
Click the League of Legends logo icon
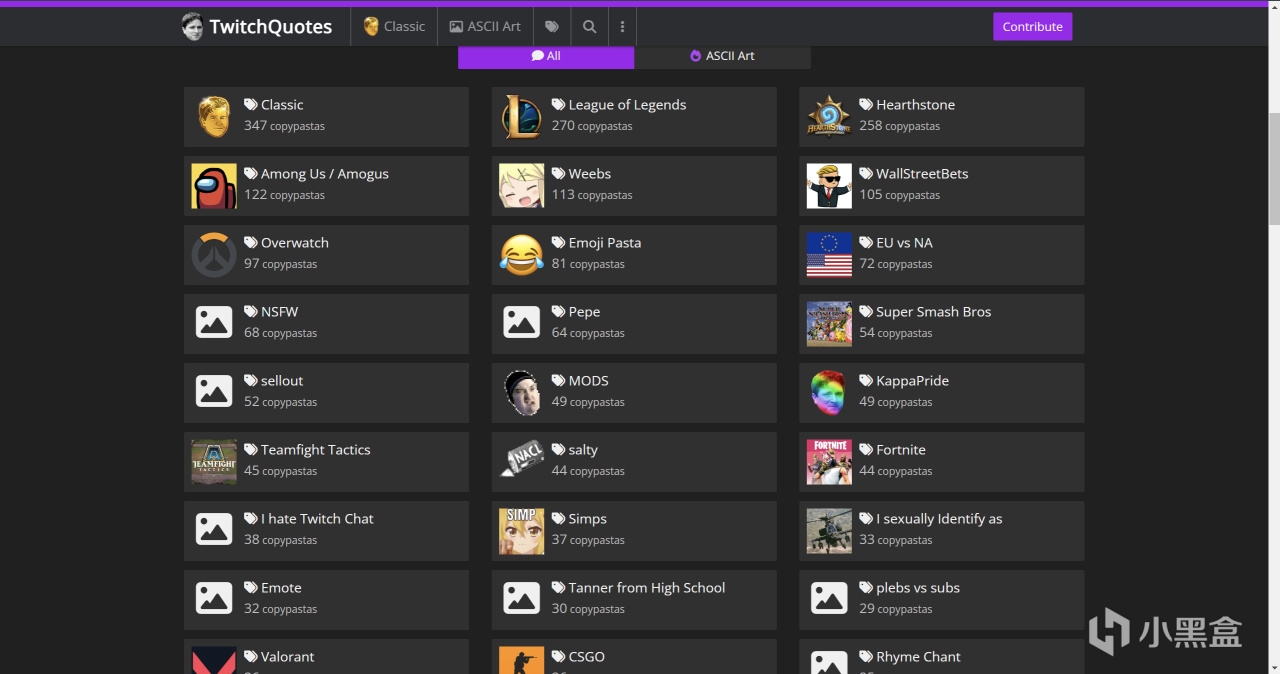[522, 117]
